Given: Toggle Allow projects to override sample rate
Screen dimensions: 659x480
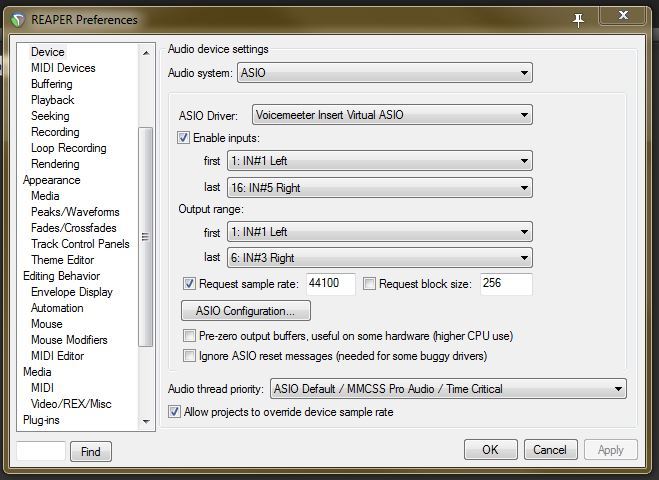Looking at the screenshot, I should click(x=175, y=412).
